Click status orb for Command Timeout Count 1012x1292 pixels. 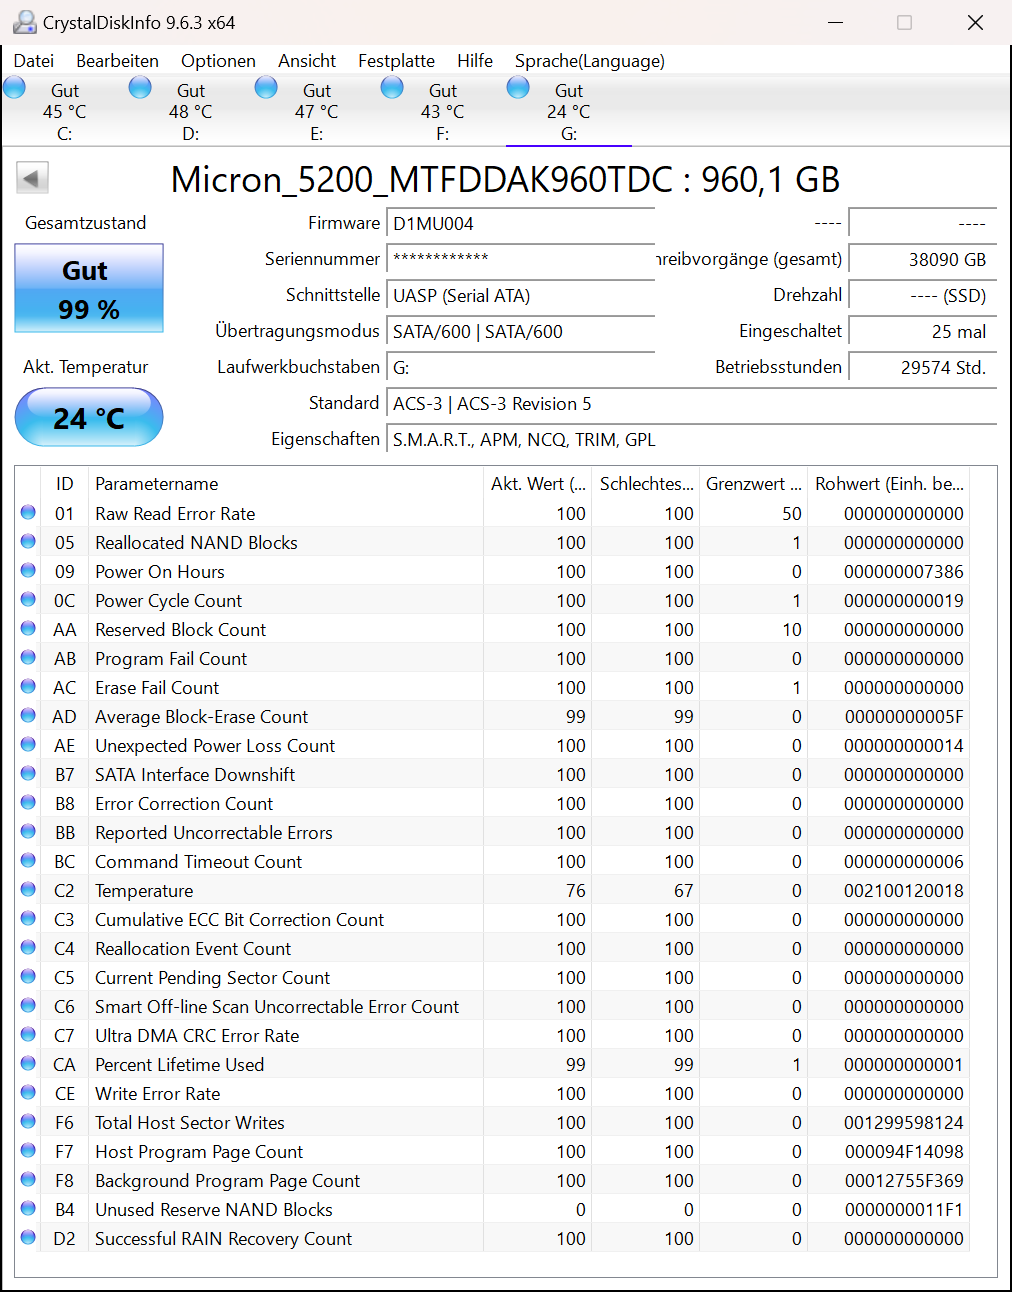(28, 861)
